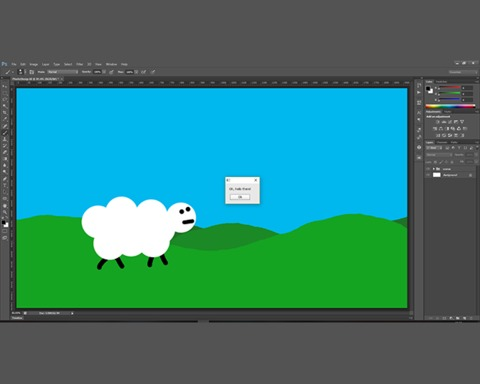The width and height of the screenshot is (480, 384).
Task: Add a Levels adjustment
Action: pyautogui.click(x=444, y=122)
